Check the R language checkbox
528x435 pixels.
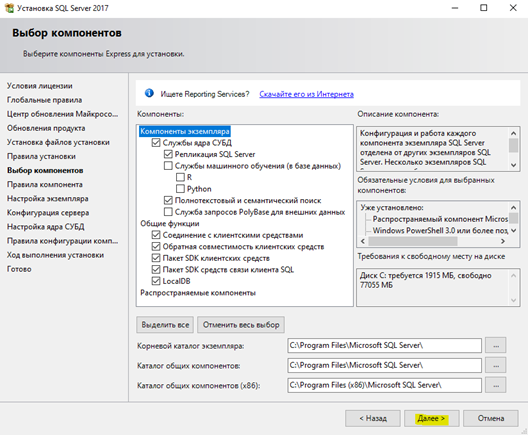click(x=180, y=177)
